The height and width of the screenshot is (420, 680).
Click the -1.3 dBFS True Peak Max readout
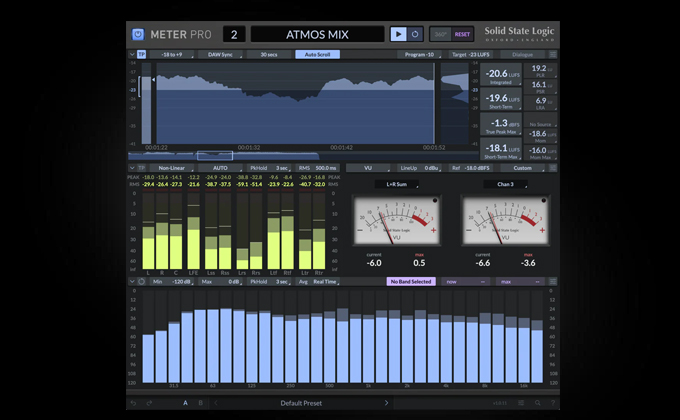(x=501, y=125)
